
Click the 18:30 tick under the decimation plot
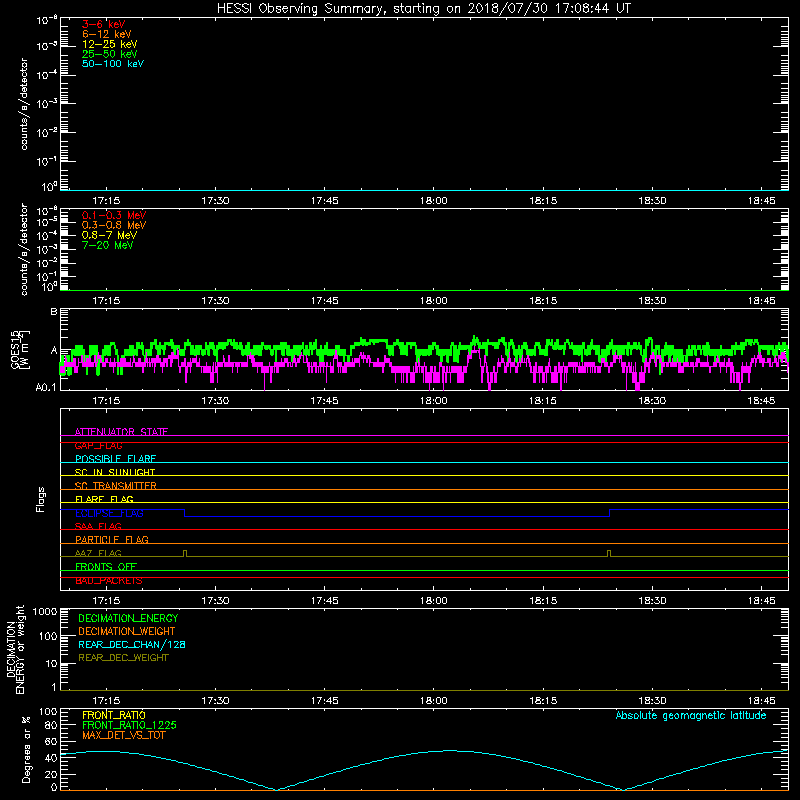tap(652, 701)
